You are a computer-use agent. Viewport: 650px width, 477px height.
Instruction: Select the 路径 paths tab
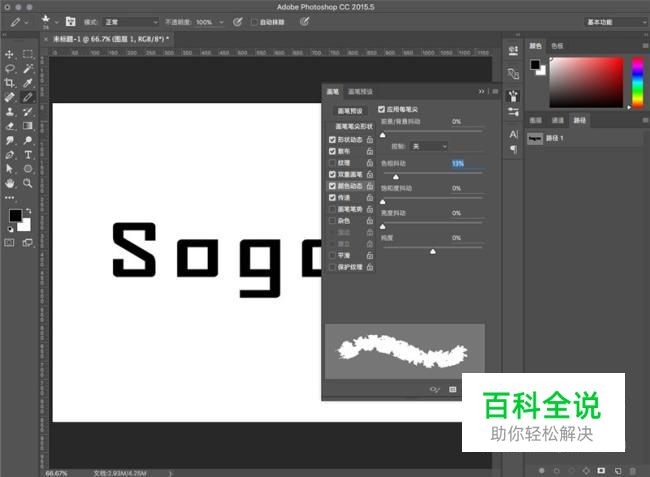580,121
